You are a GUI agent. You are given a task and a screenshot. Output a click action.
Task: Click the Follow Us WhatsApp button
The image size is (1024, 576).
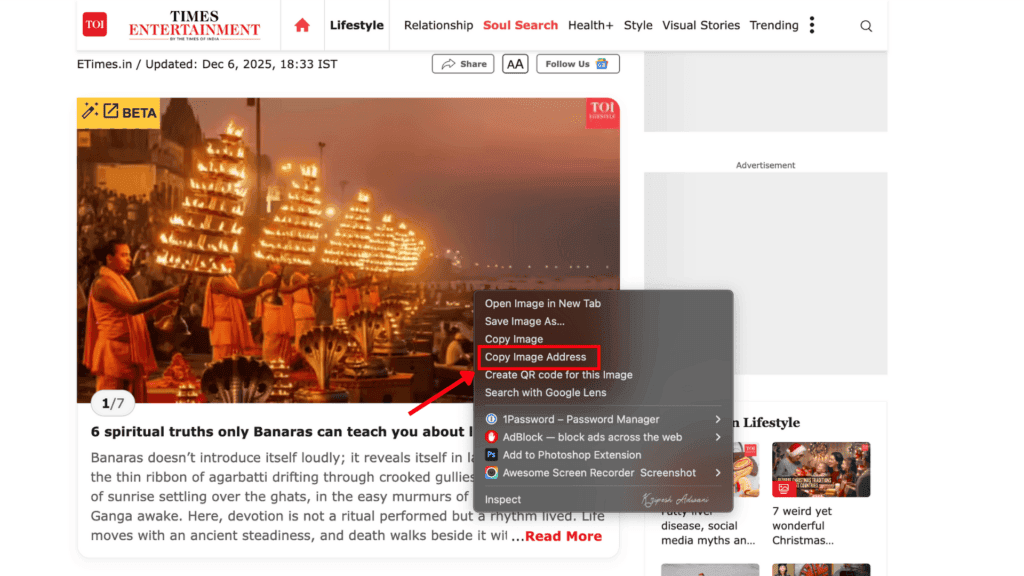click(x=577, y=63)
